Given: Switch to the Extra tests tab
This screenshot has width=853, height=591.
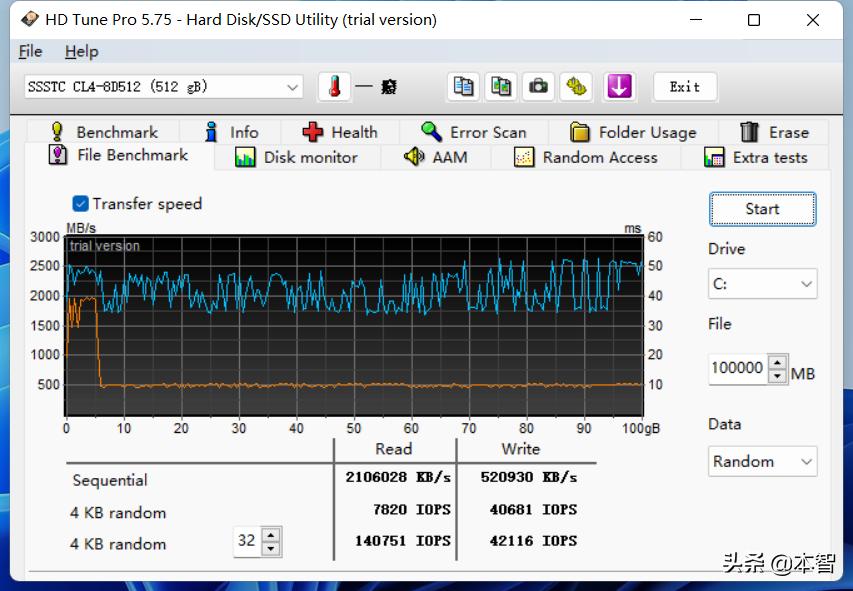Looking at the screenshot, I should (755, 157).
